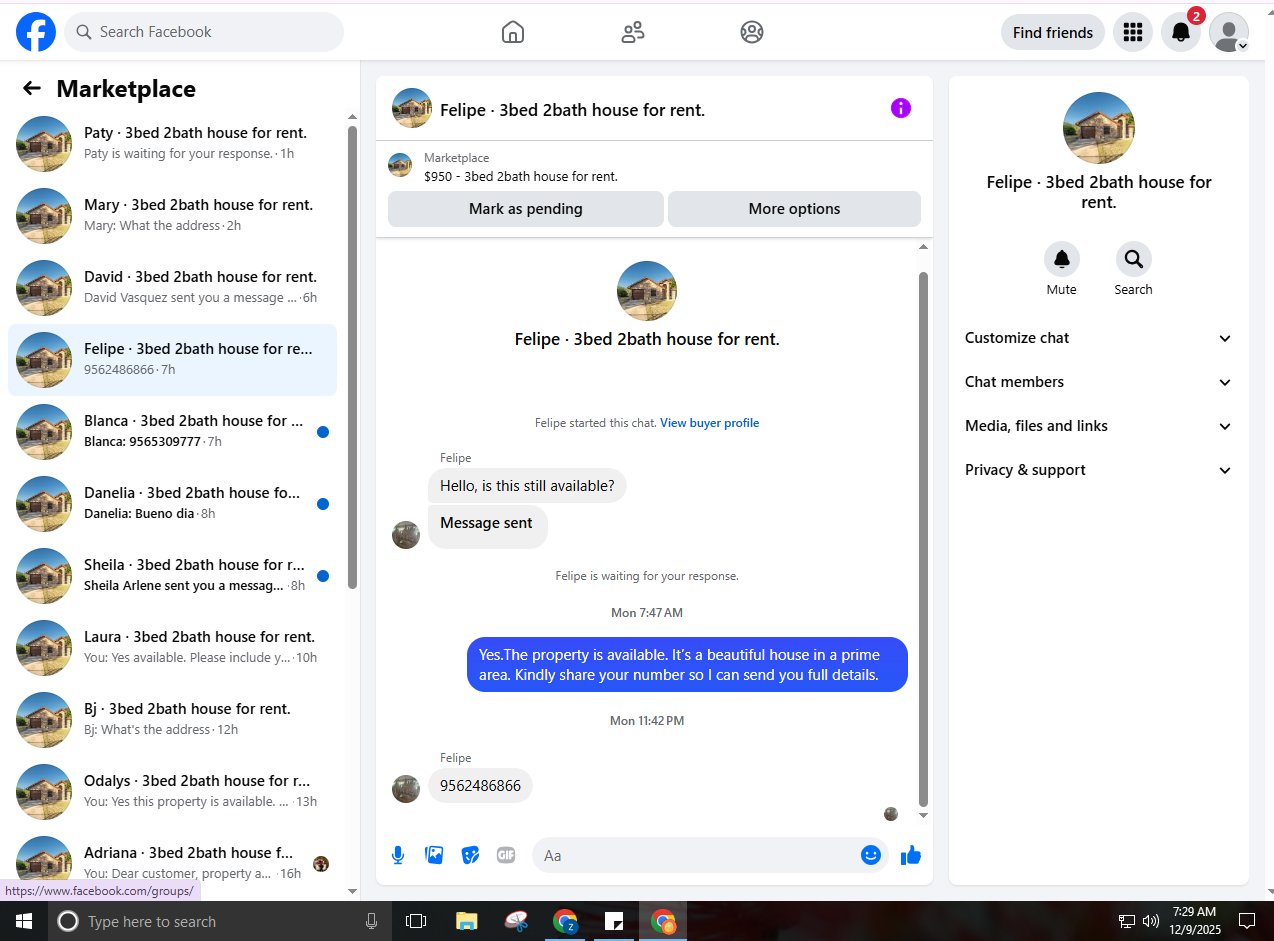Open Danelia's unread conversation

pos(172,504)
